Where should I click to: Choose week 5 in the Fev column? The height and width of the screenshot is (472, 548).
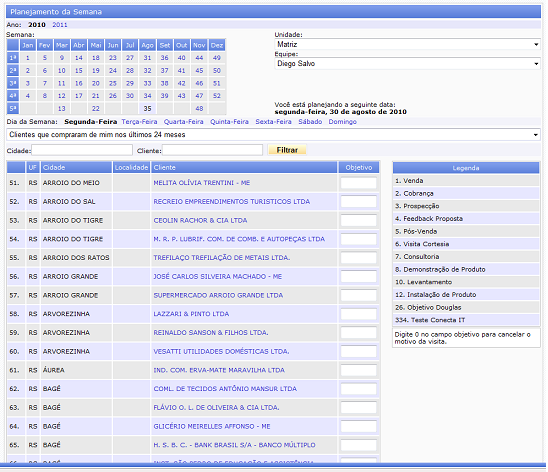(45, 58)
